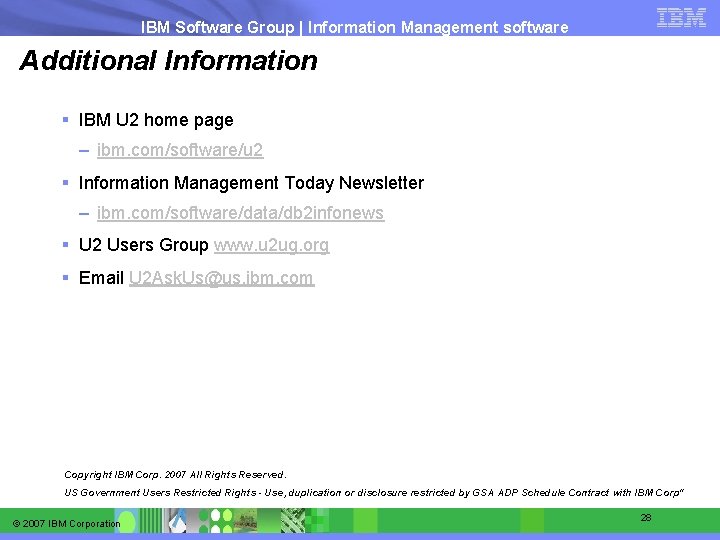Click 'Information Management Today Newsletter' text
The image size is (720, 540).
(x=251, y=183)
